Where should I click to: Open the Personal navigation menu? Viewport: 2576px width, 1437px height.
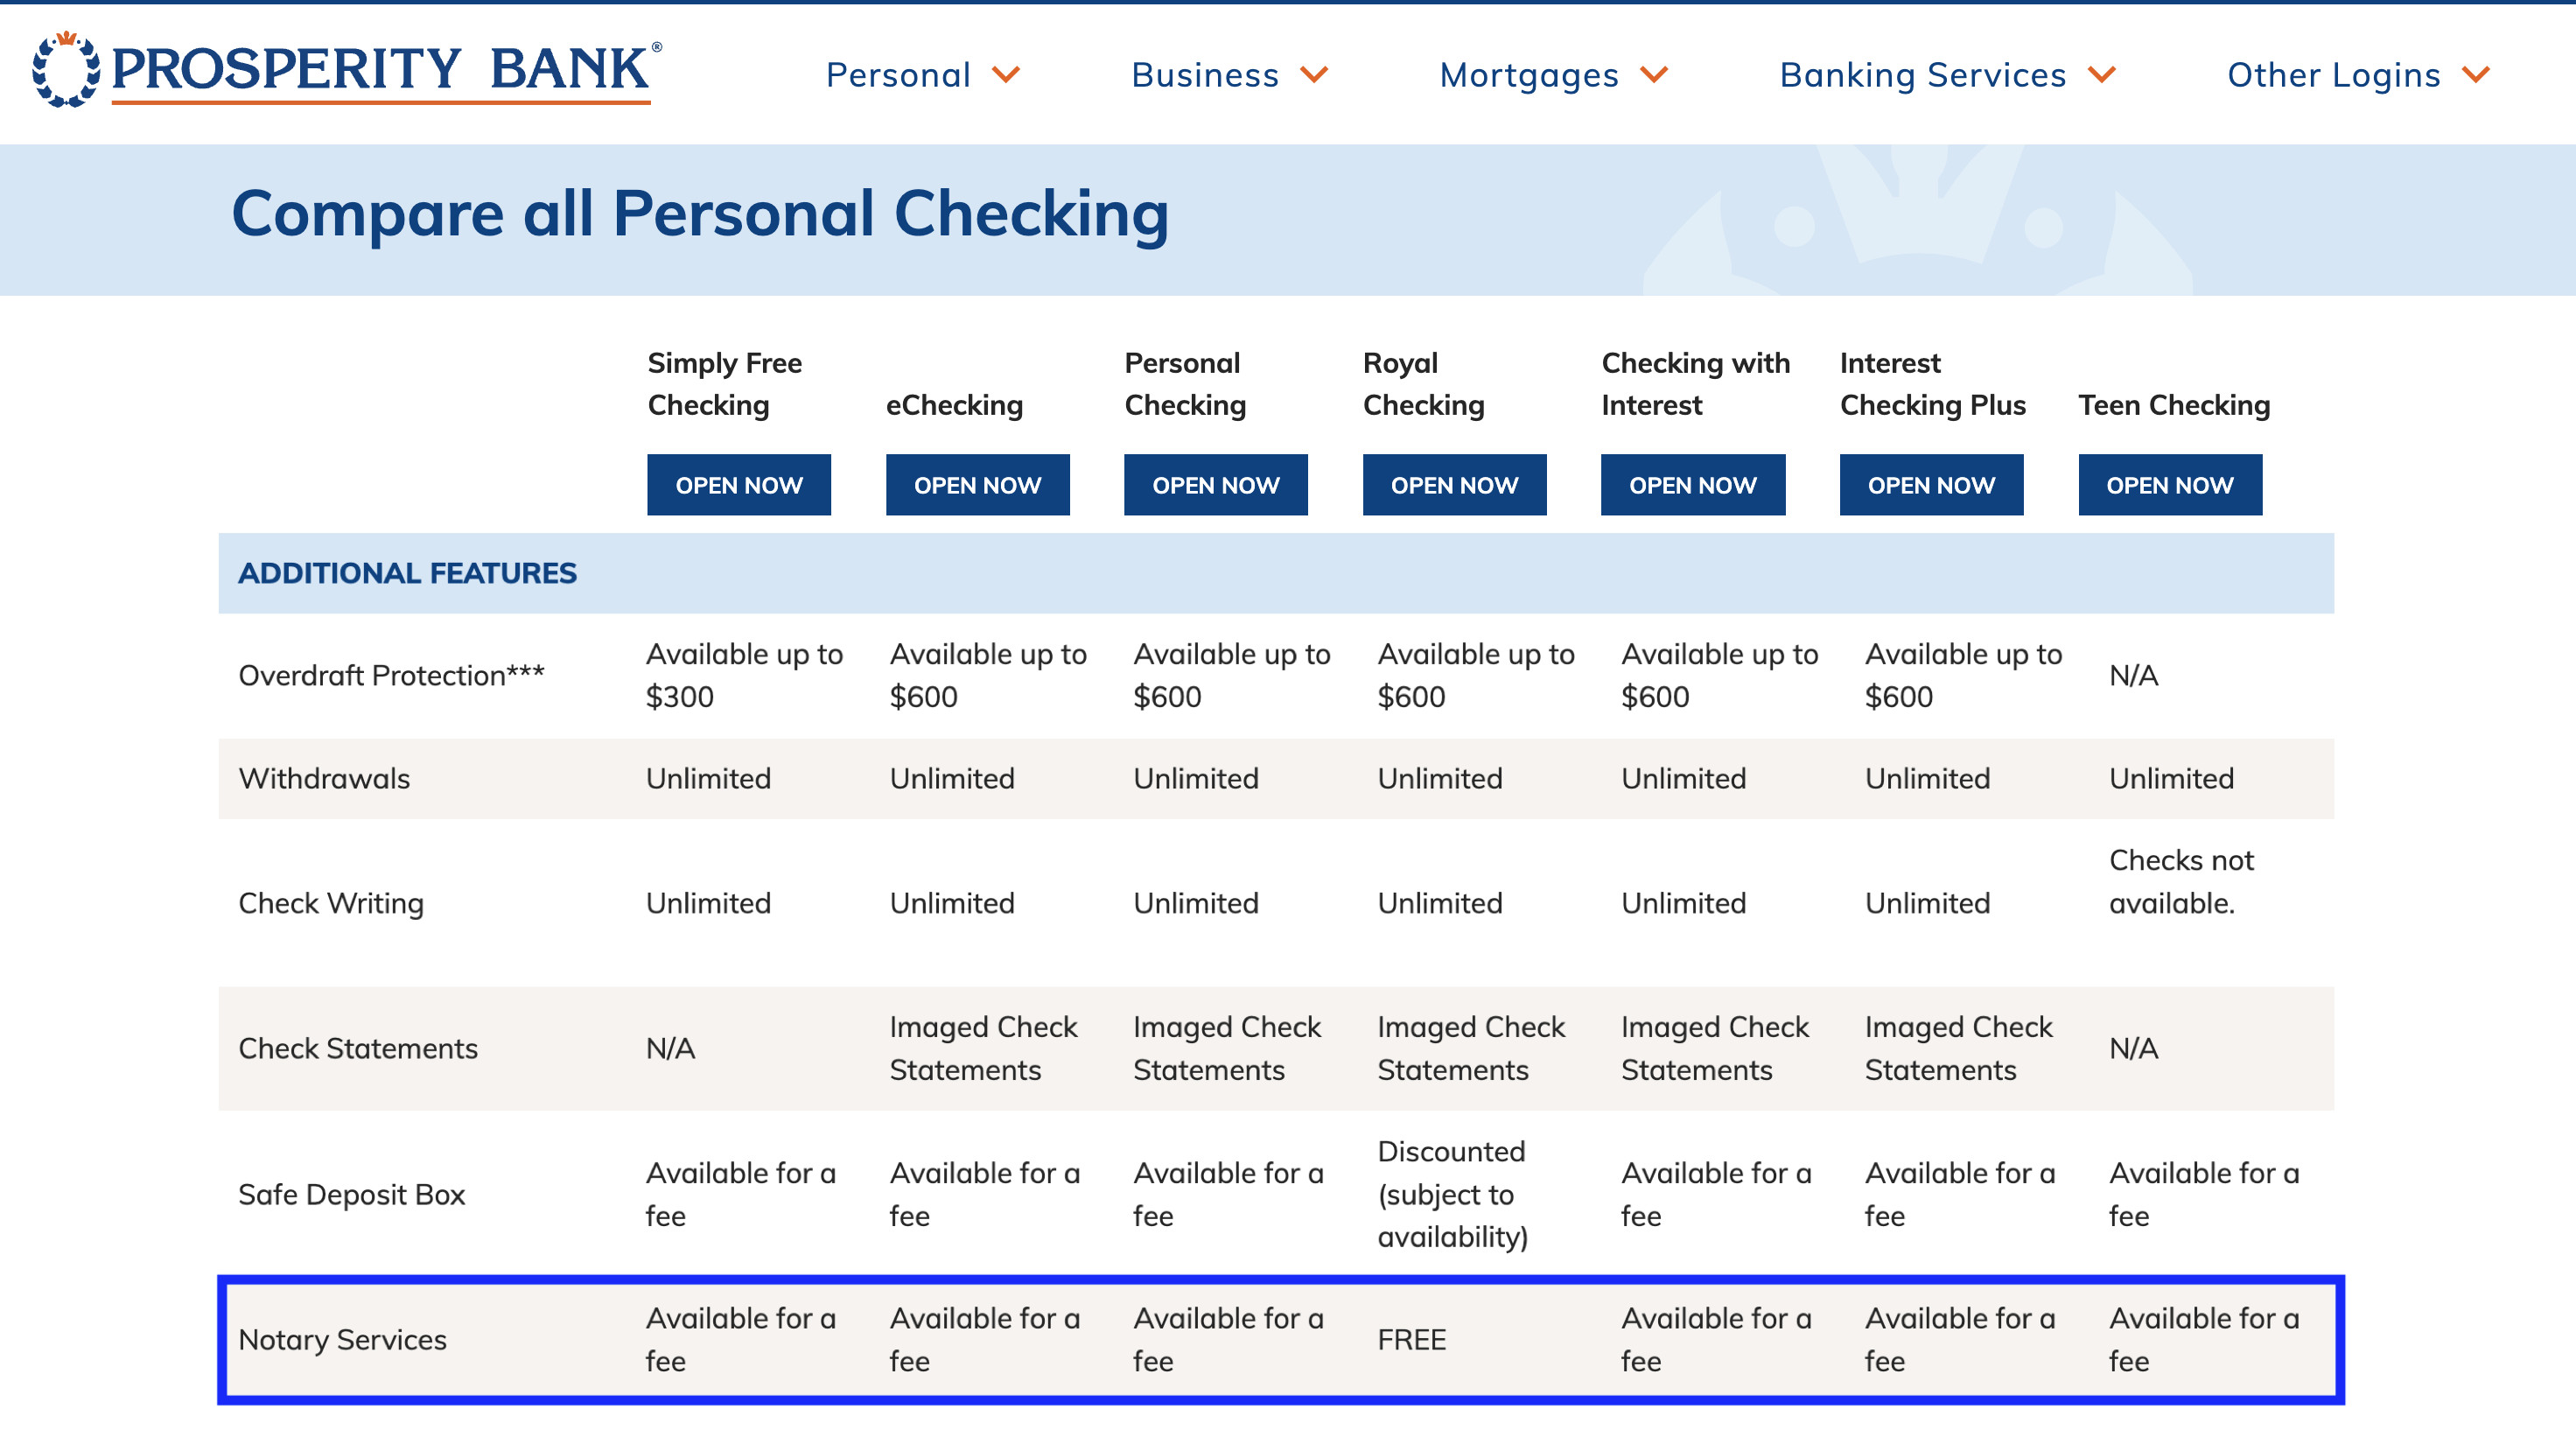[x=898, y=75]
